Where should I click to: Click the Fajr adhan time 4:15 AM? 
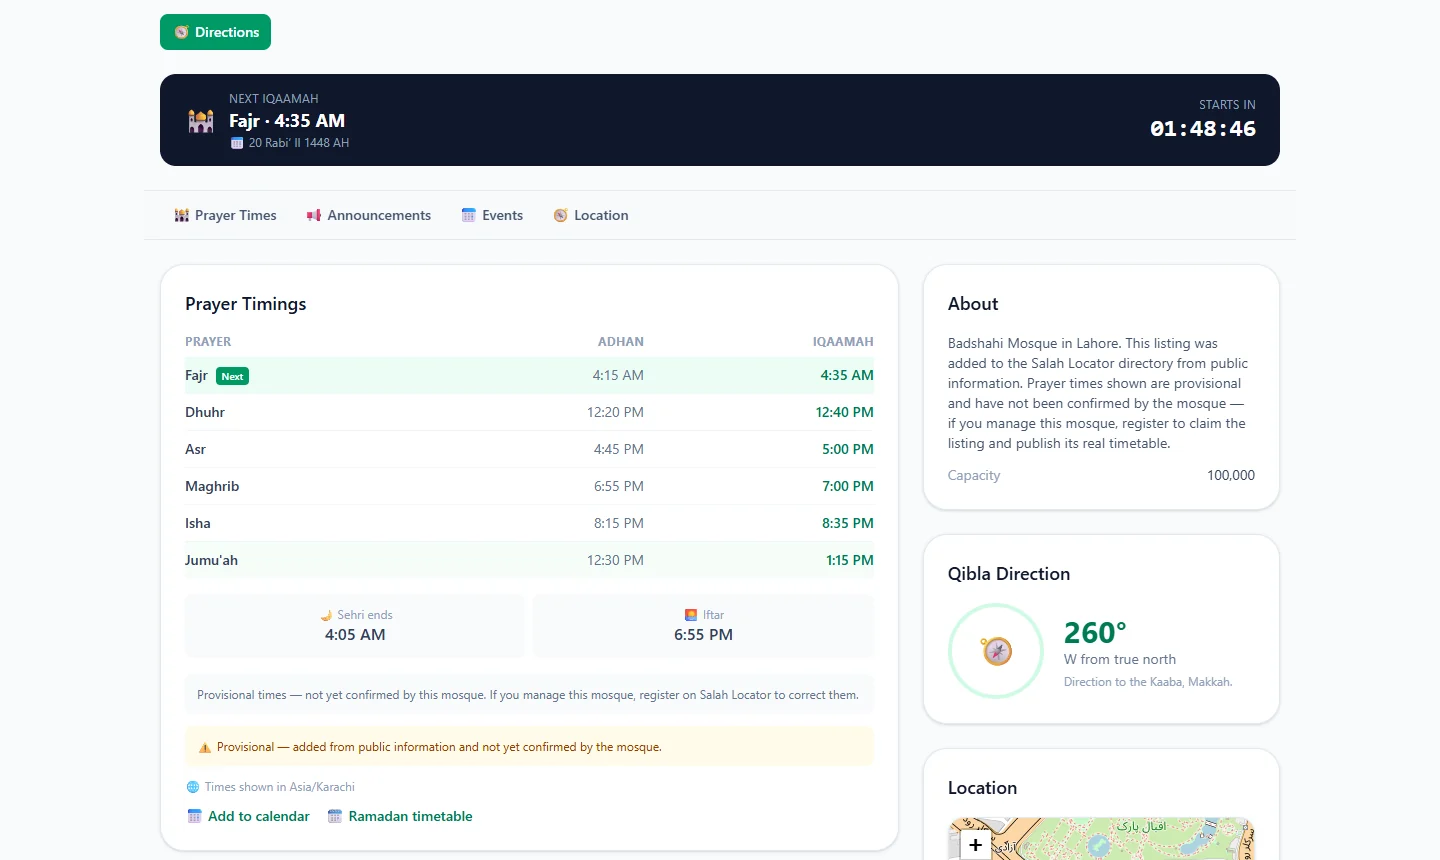point(618,375)
